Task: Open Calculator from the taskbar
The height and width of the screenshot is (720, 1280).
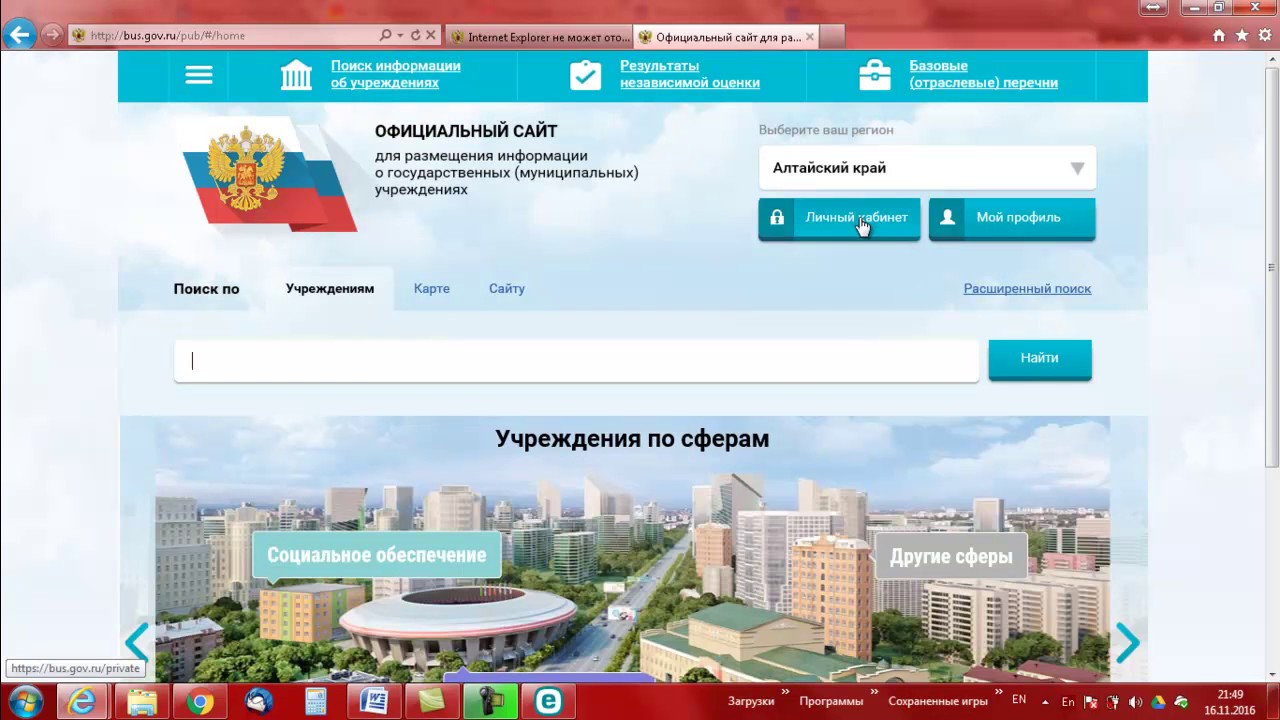Action: pos(316,702)
